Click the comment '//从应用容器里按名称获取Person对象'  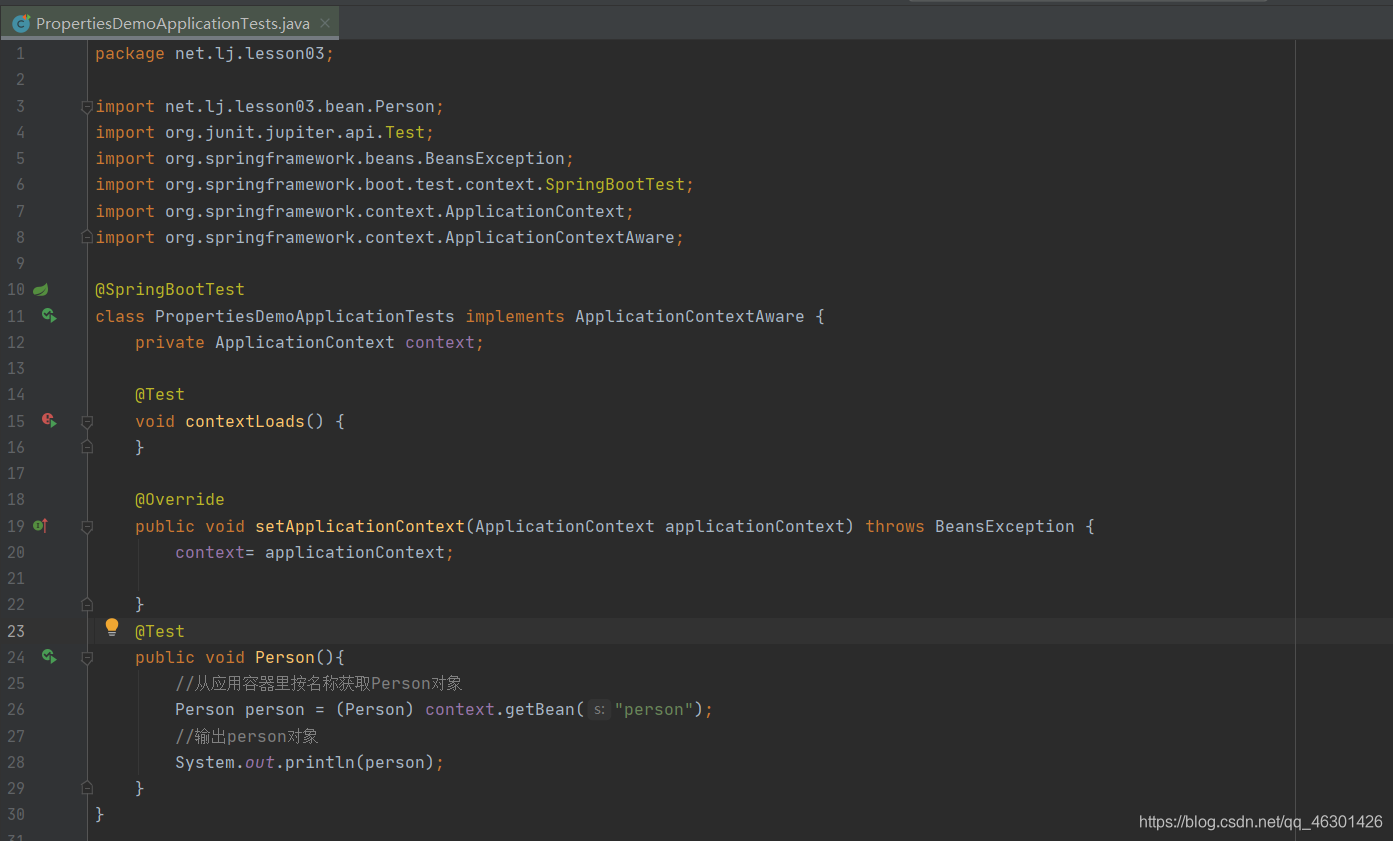click(x=319, y=684)
